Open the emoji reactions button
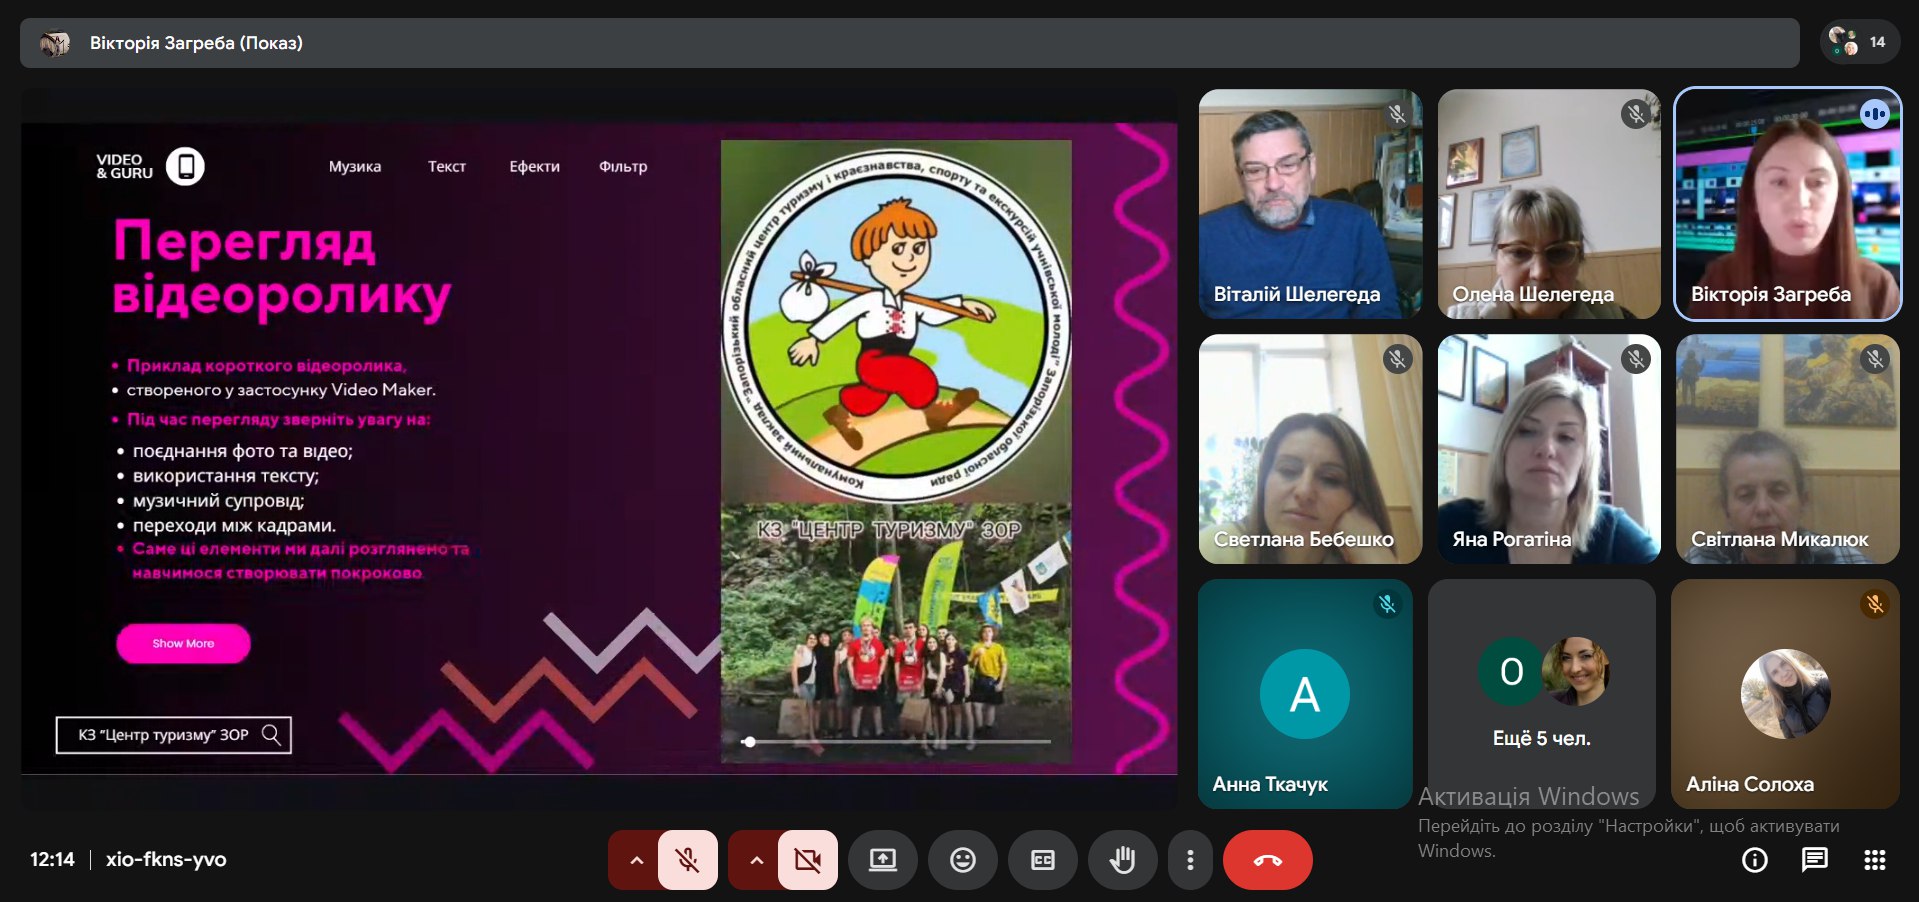Viewport: 1919px width, 902px height. coord(962,860)
